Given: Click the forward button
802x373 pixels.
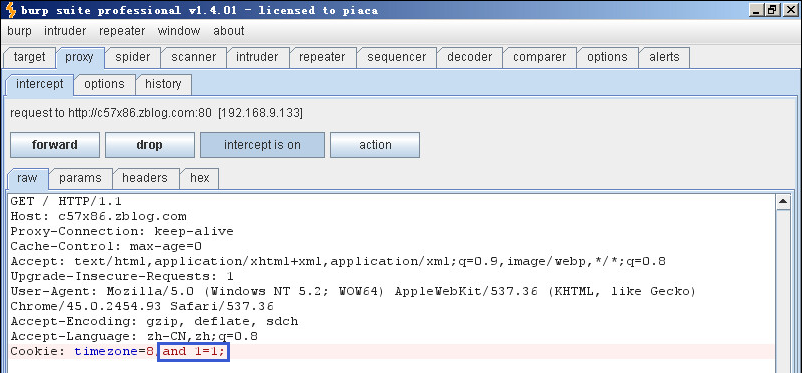Looking at the screenshot, I should (x=55, y=145).
